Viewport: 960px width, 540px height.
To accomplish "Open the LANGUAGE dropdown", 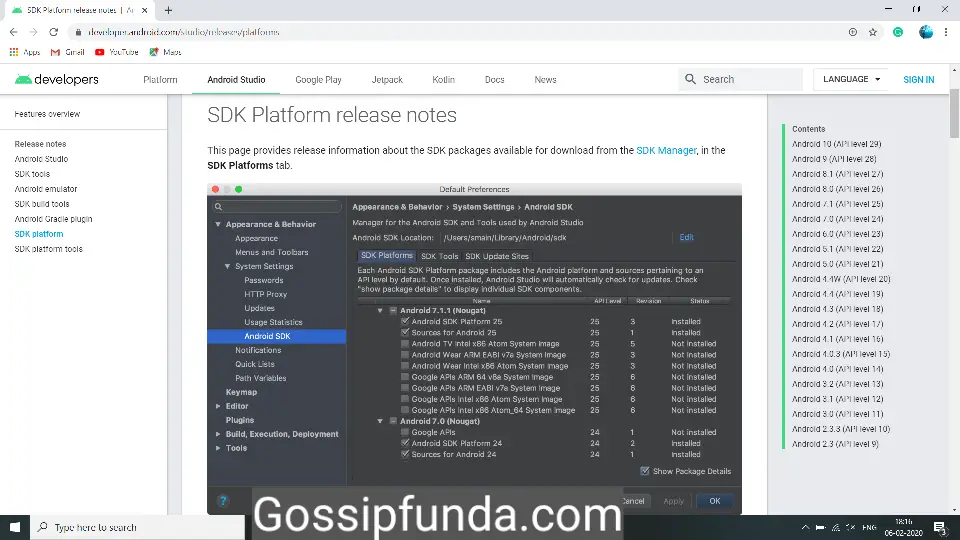I will click(851, 79).
